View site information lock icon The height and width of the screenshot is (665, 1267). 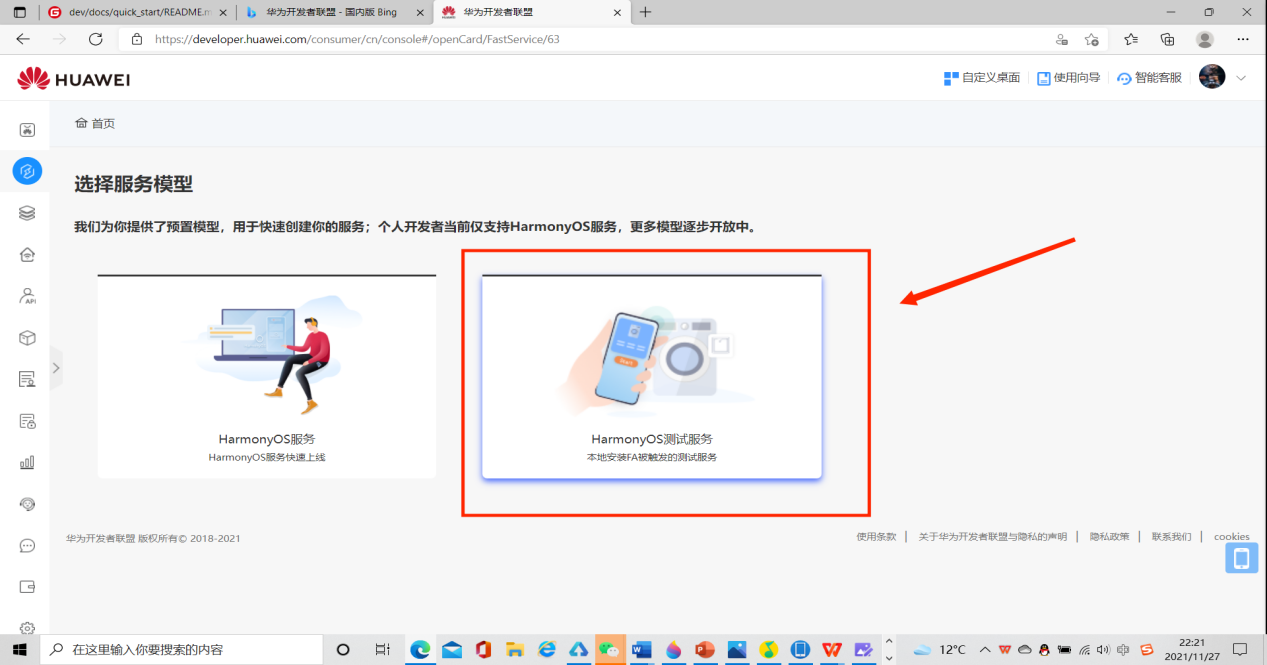pos(137,39)
